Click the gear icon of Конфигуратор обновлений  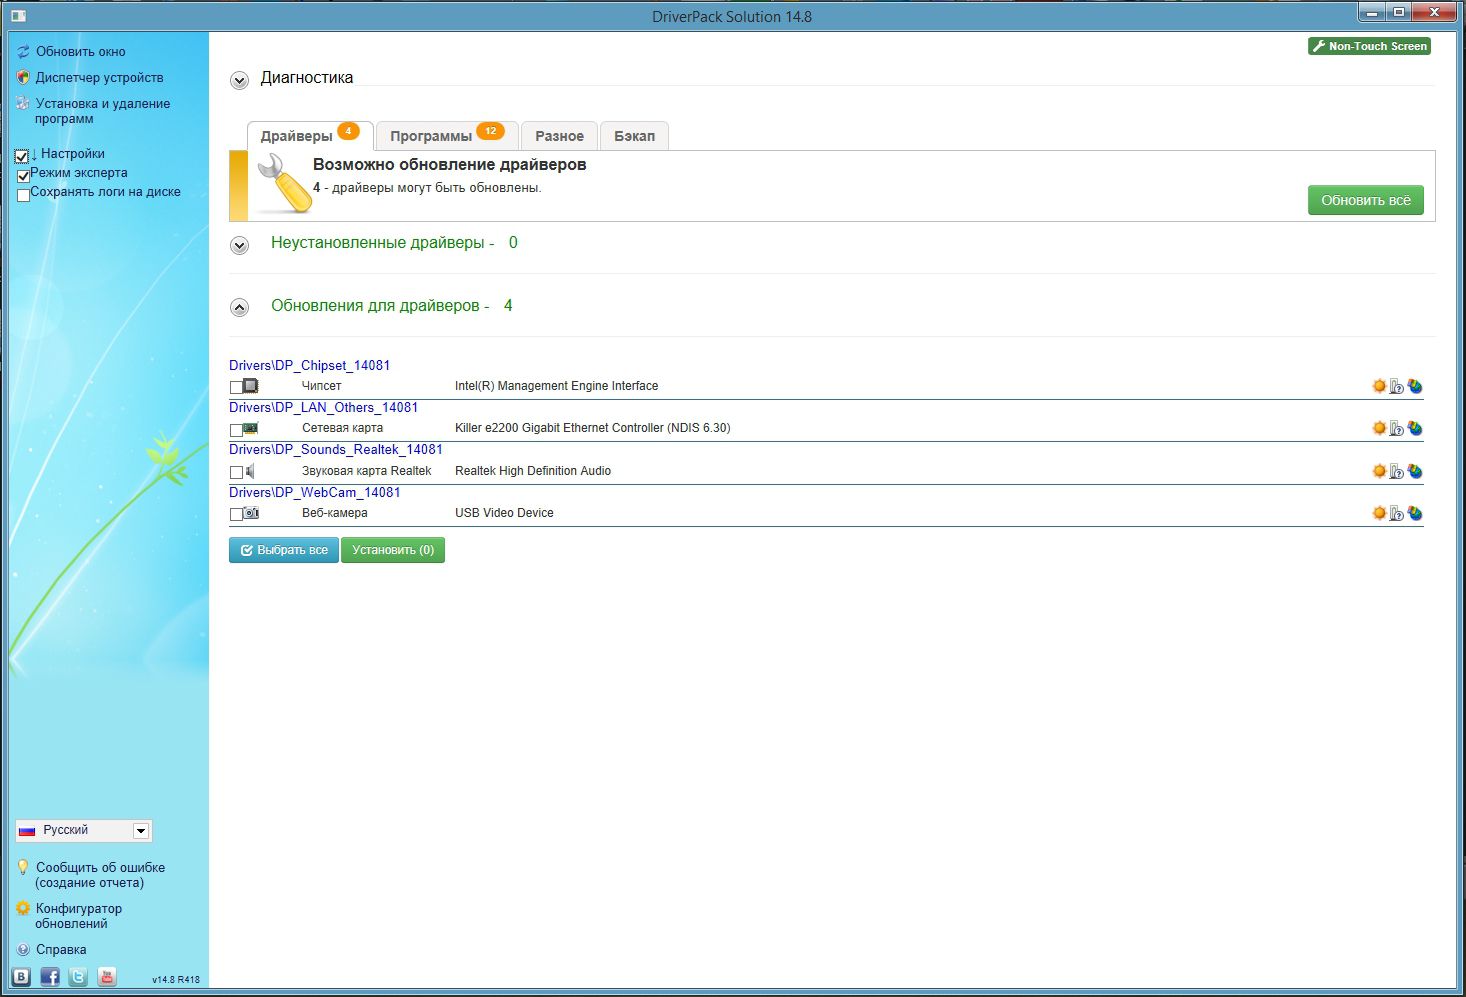(23, 909)
